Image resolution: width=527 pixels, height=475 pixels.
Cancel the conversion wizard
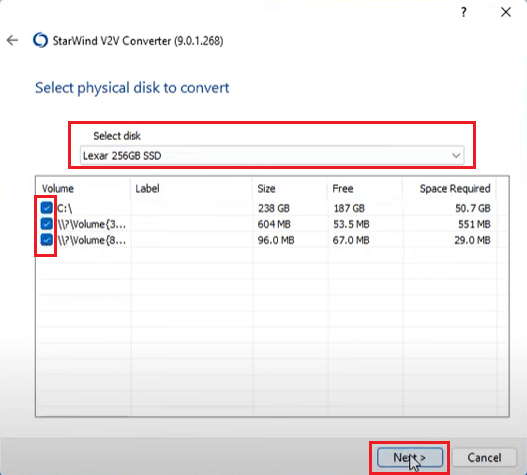point(484,458)
